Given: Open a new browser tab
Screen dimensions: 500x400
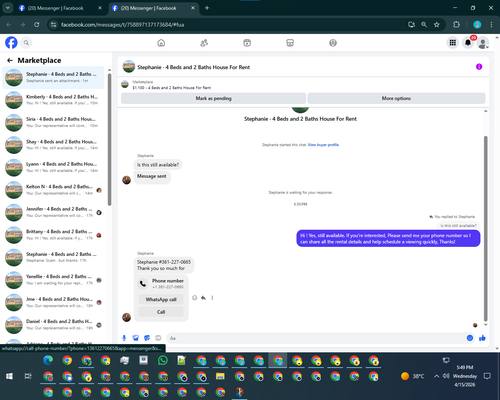Looking at the screenshot, I should point(207,8).
